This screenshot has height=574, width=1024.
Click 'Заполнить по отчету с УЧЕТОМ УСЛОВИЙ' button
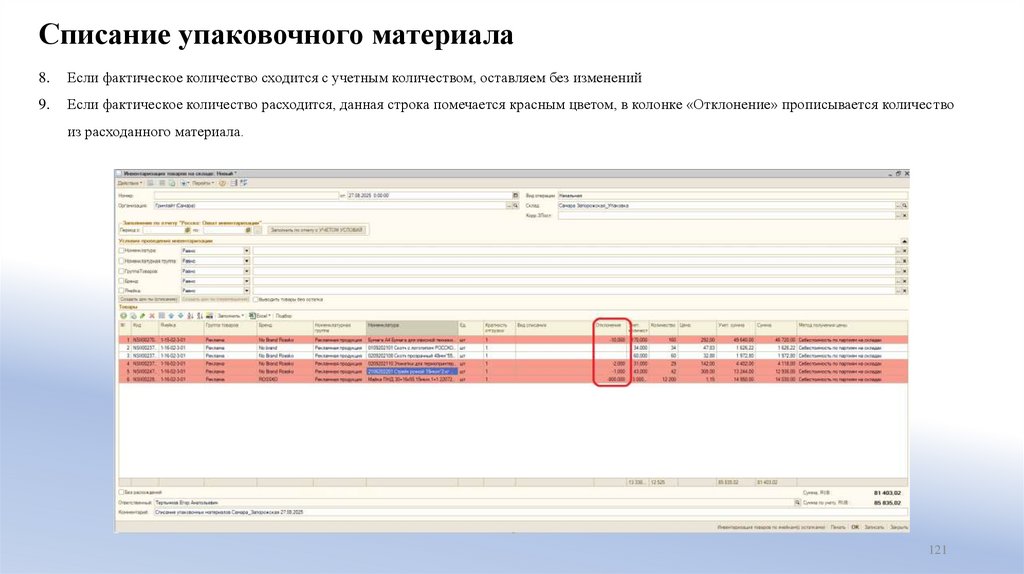317,230
